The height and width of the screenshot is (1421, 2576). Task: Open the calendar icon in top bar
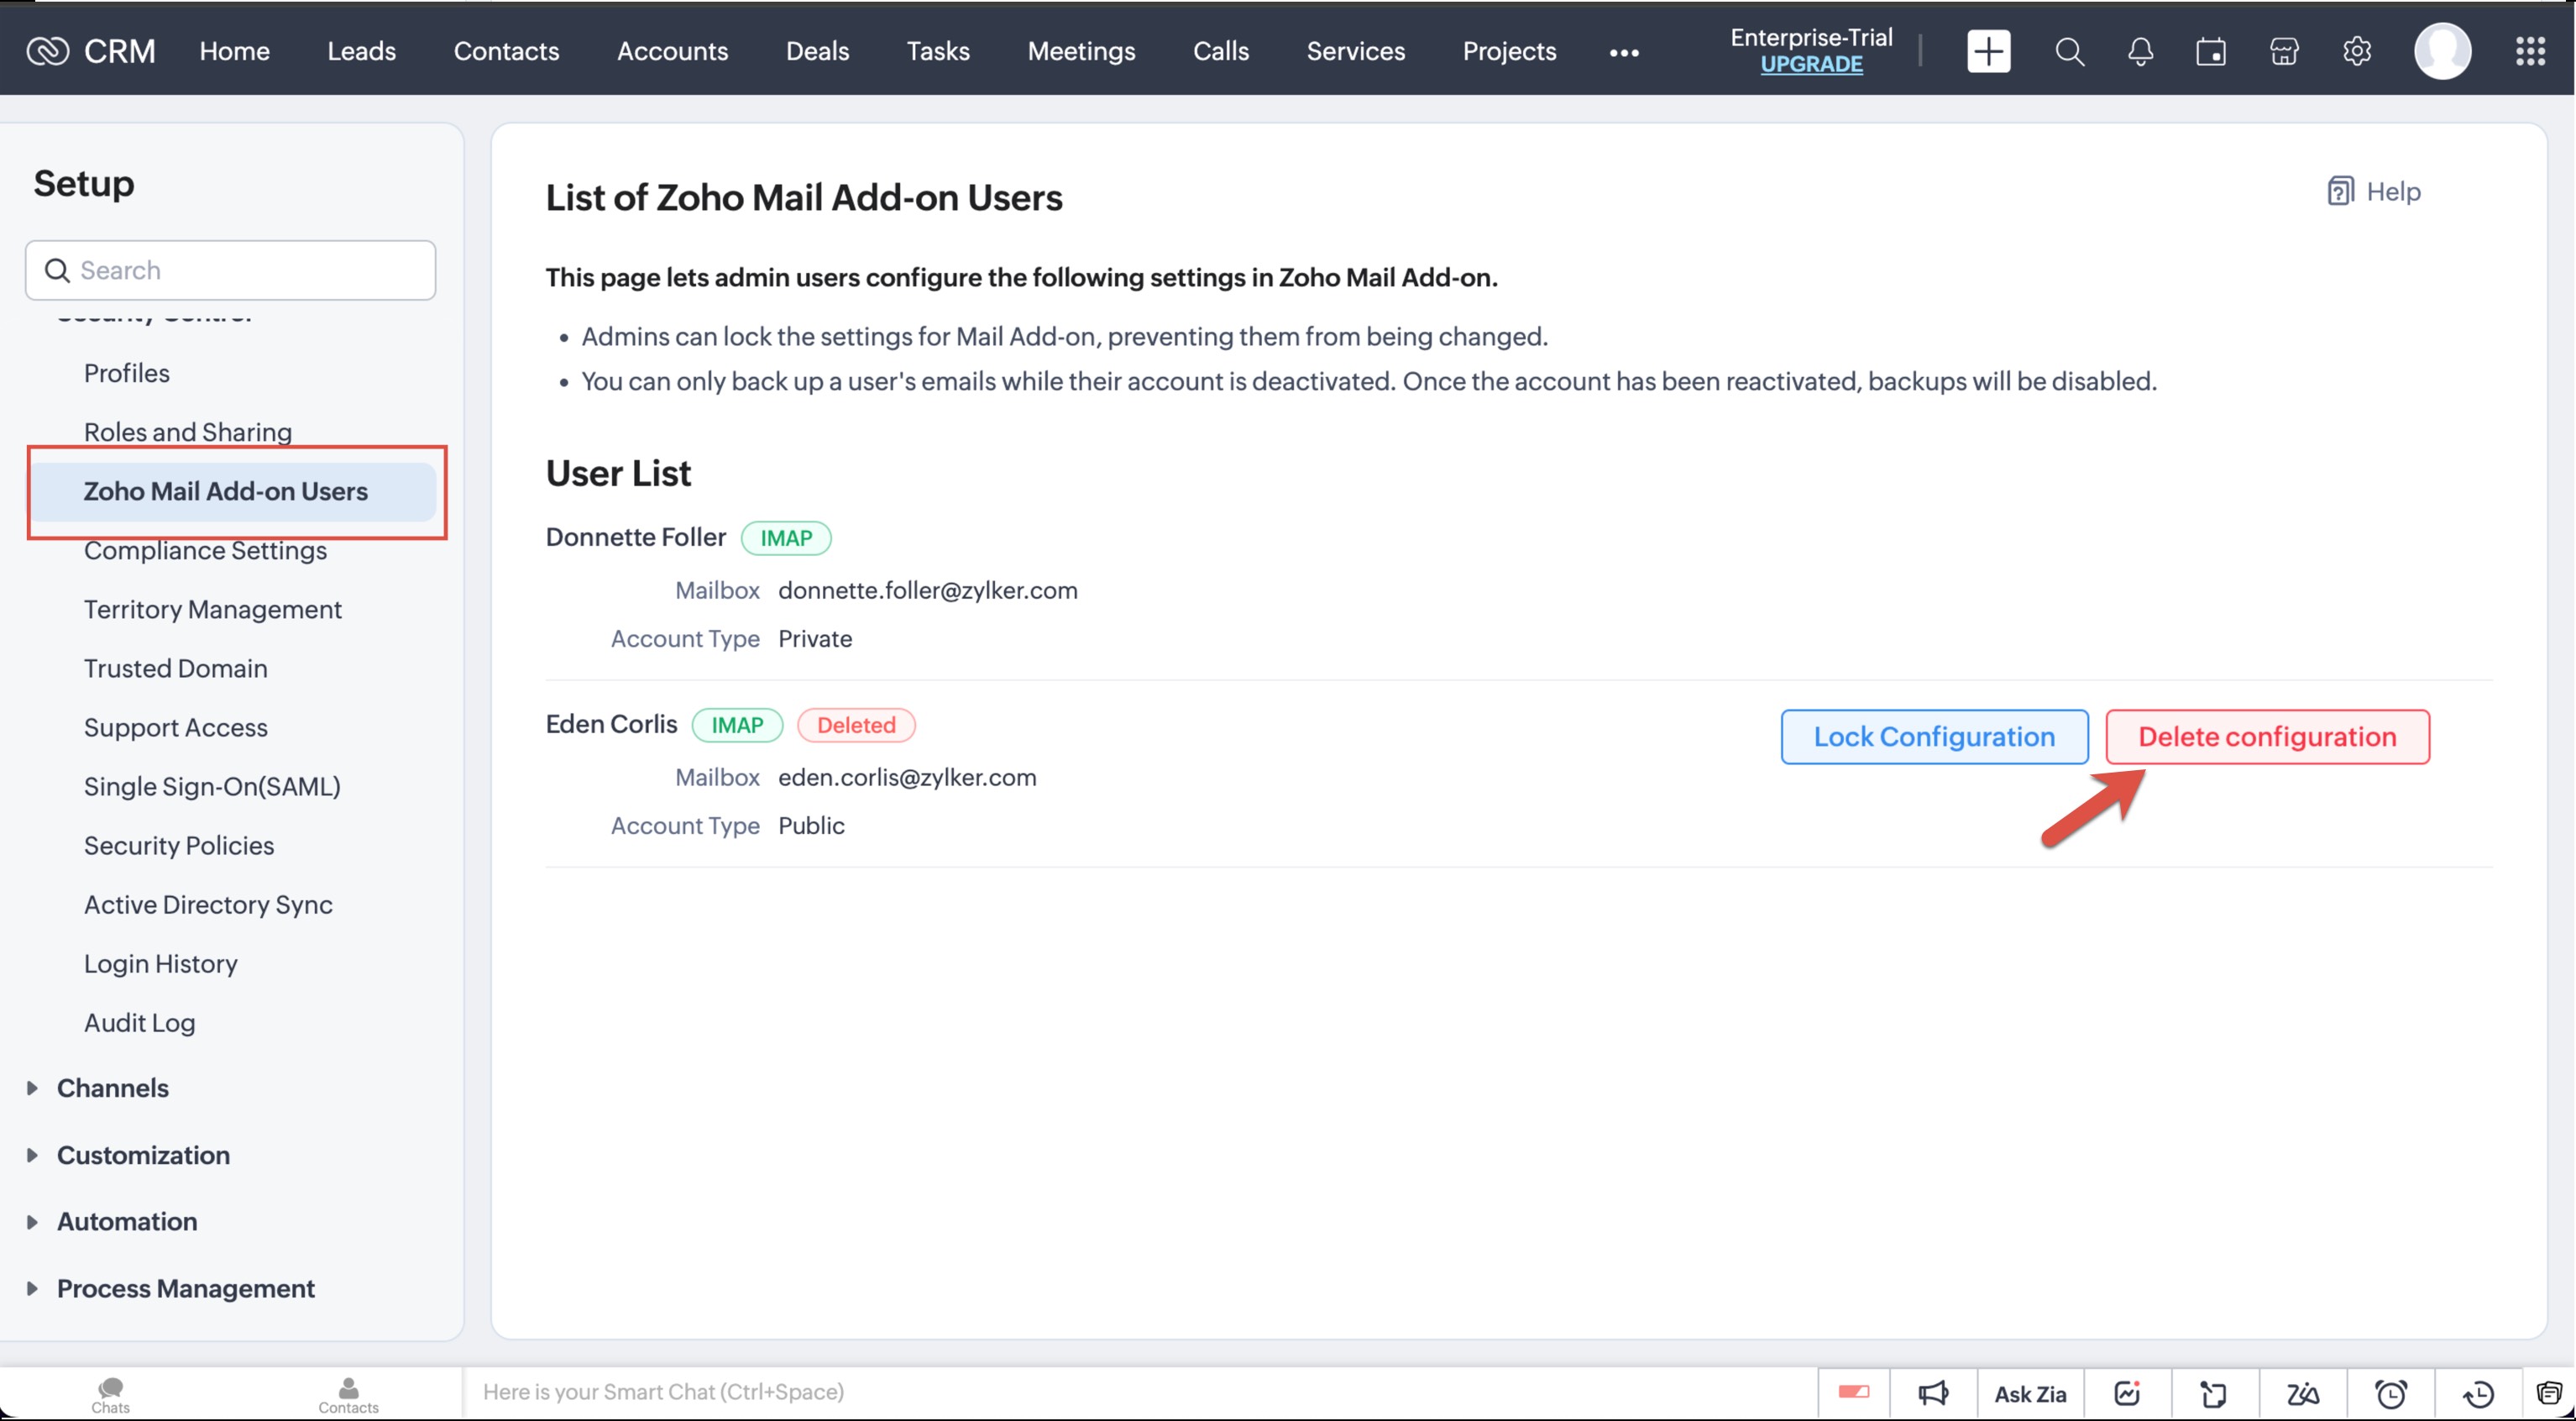tap(2210, 51)
